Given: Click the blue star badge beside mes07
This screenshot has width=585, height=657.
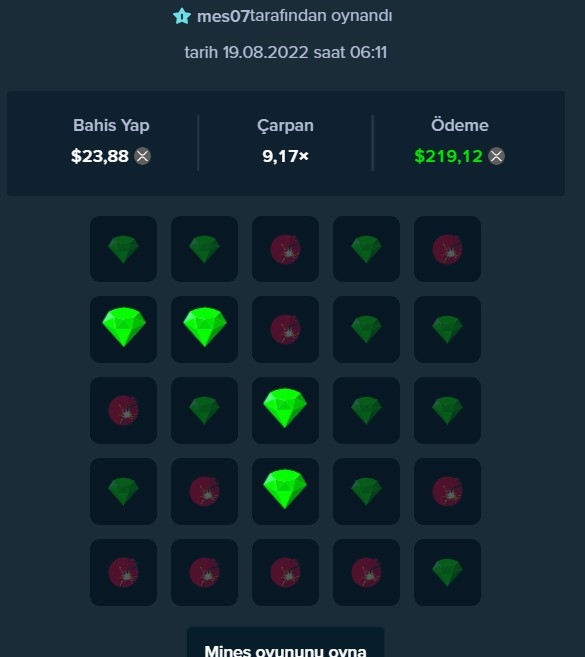Looking at the screenshot, I should click(182, 16).
